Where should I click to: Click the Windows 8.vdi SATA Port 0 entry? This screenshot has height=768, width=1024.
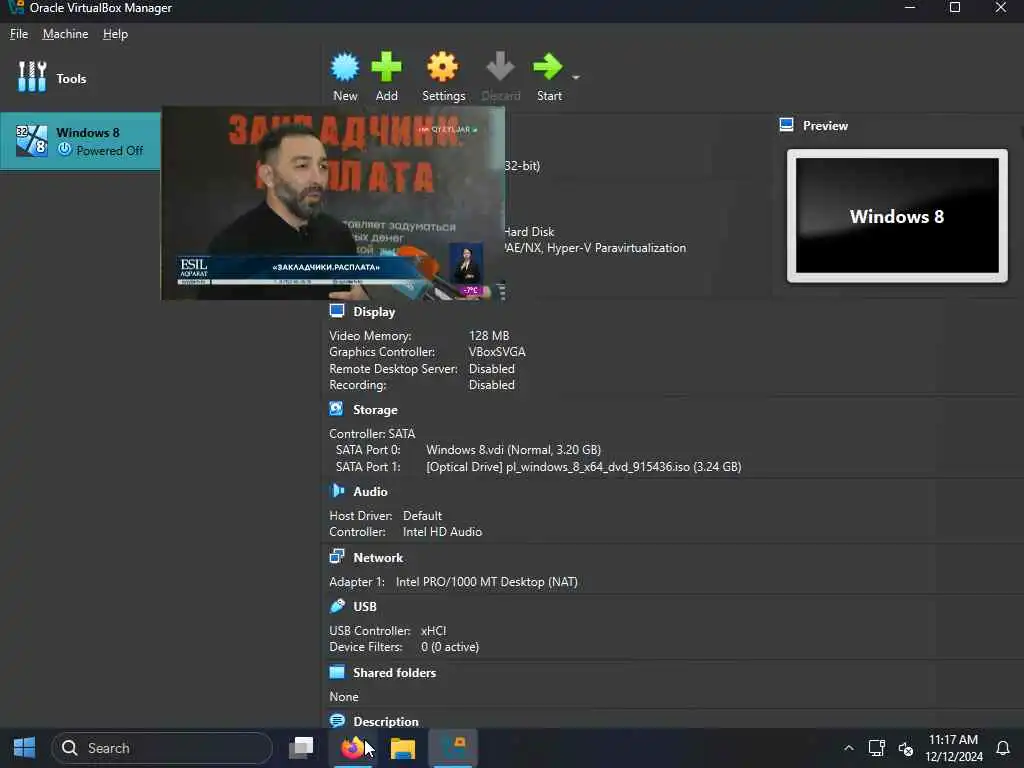pyautogui.click(x=513, y=450)
